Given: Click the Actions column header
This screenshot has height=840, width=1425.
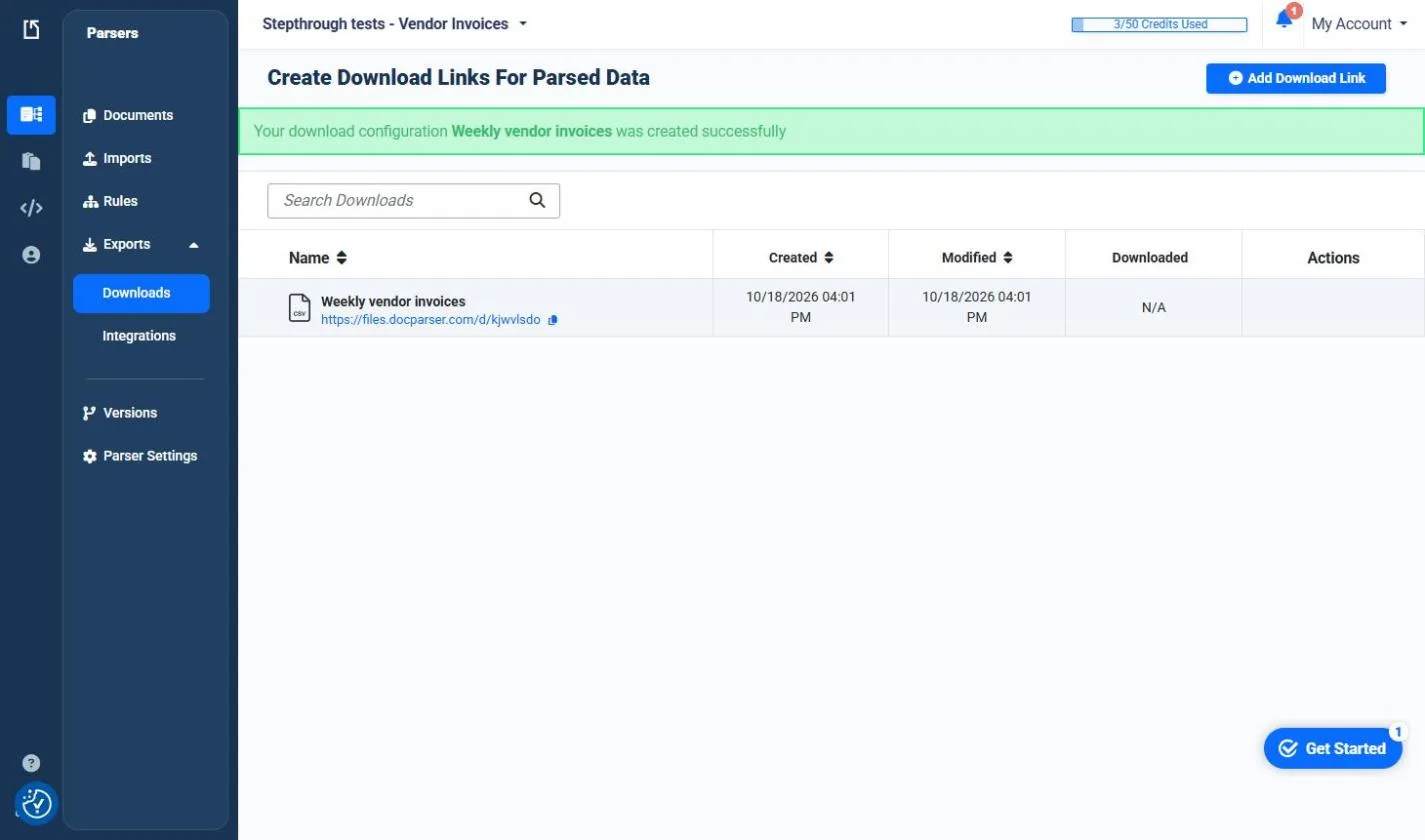Looking at the screenshot, I should click(1333, 258).
